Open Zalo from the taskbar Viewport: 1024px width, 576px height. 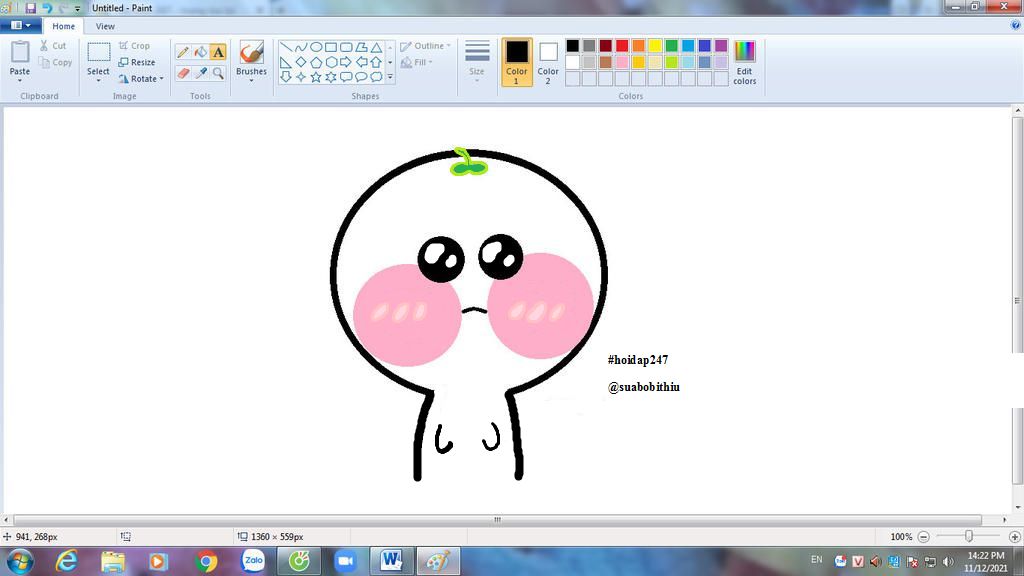[253, 561]
